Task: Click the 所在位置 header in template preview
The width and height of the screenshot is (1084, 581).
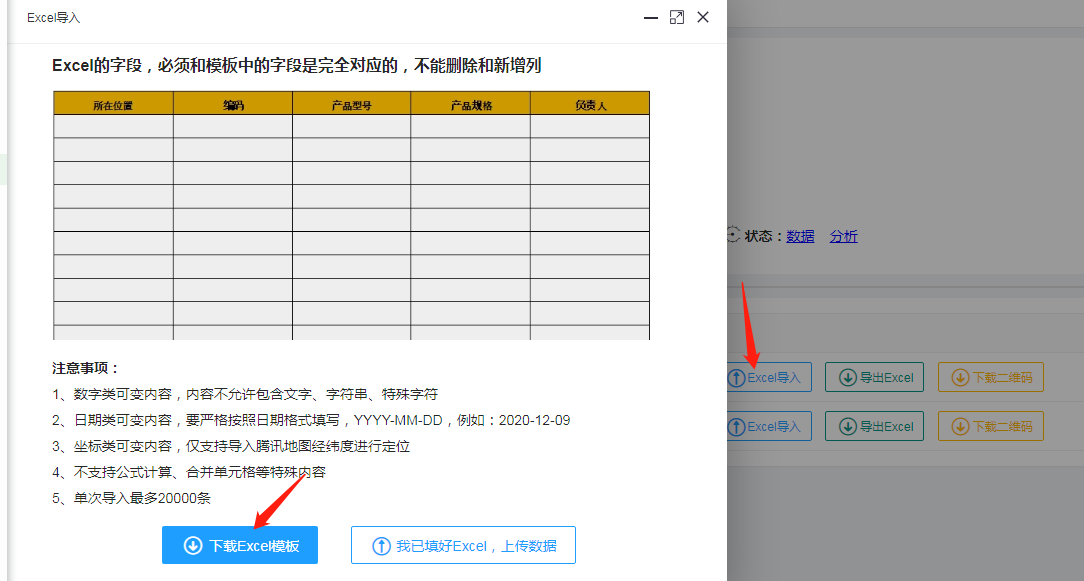Action: (x=113, y=104)
